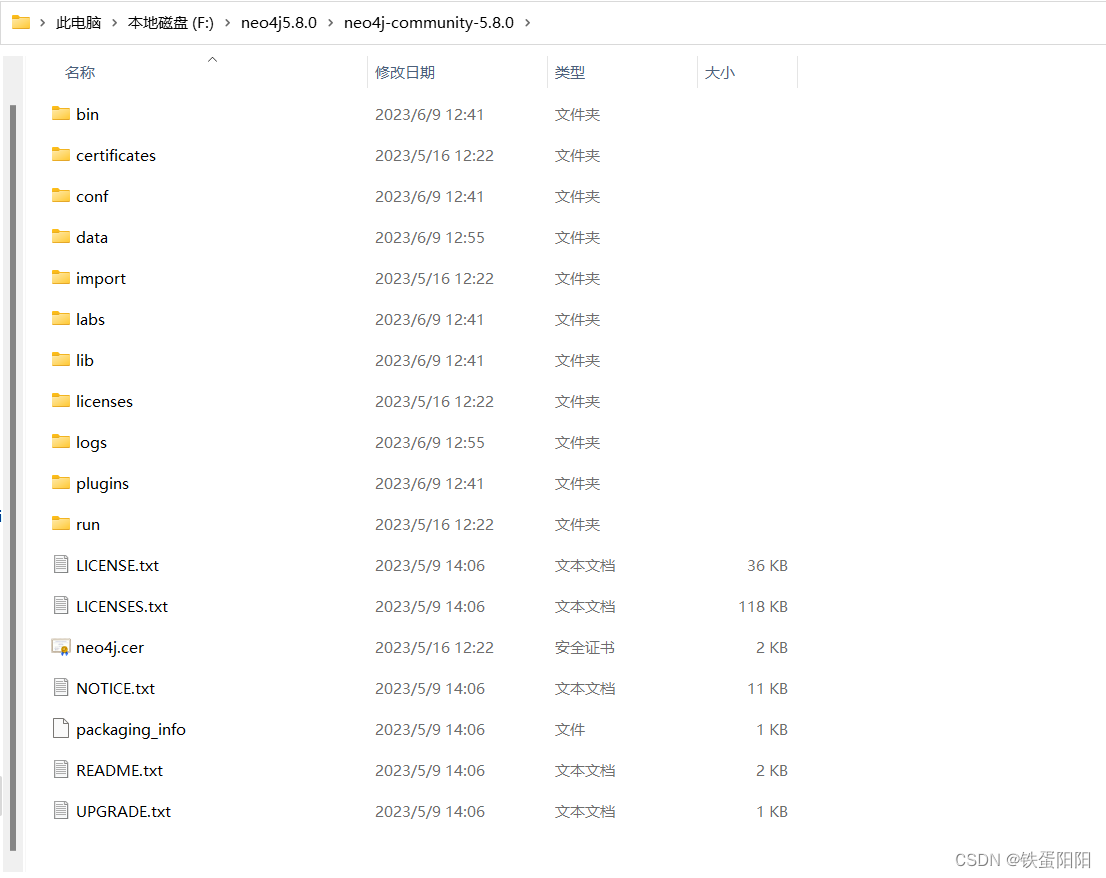
Task: Click the vertical scrollbar on left pane
Action: coord(13,477)
